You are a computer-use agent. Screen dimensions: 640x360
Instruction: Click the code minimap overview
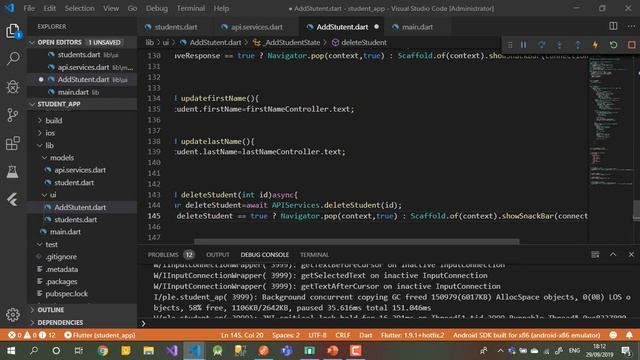[610, 122]
